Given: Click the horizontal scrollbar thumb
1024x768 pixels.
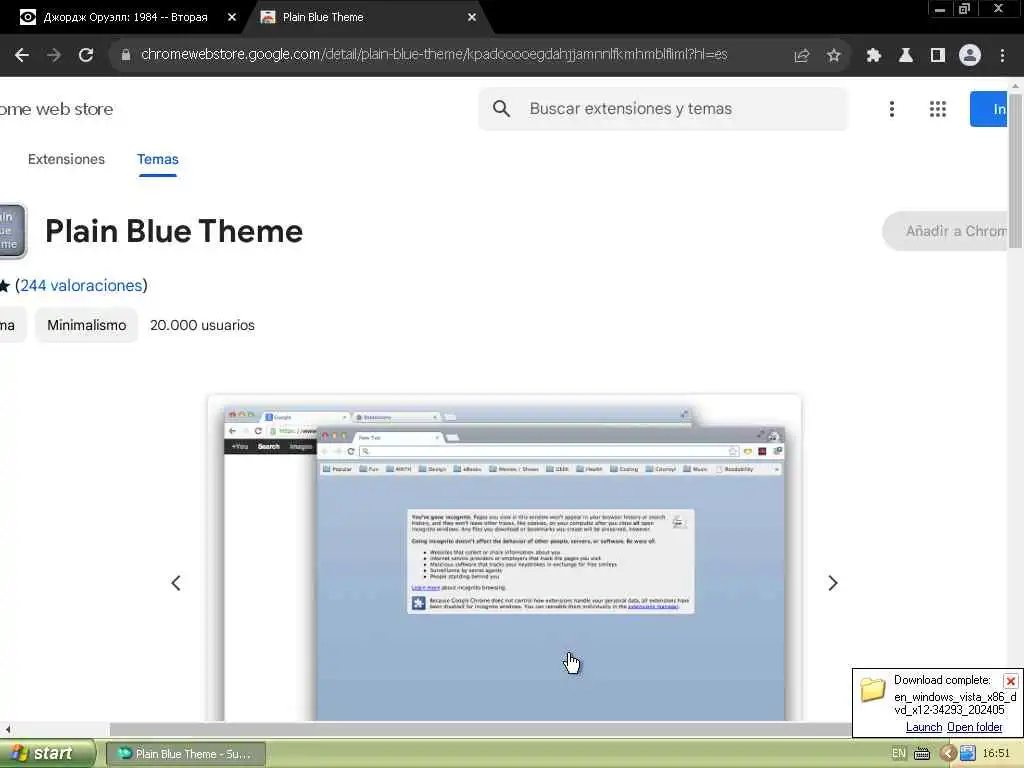Looking at the screenshot, I should coord(480,729).
